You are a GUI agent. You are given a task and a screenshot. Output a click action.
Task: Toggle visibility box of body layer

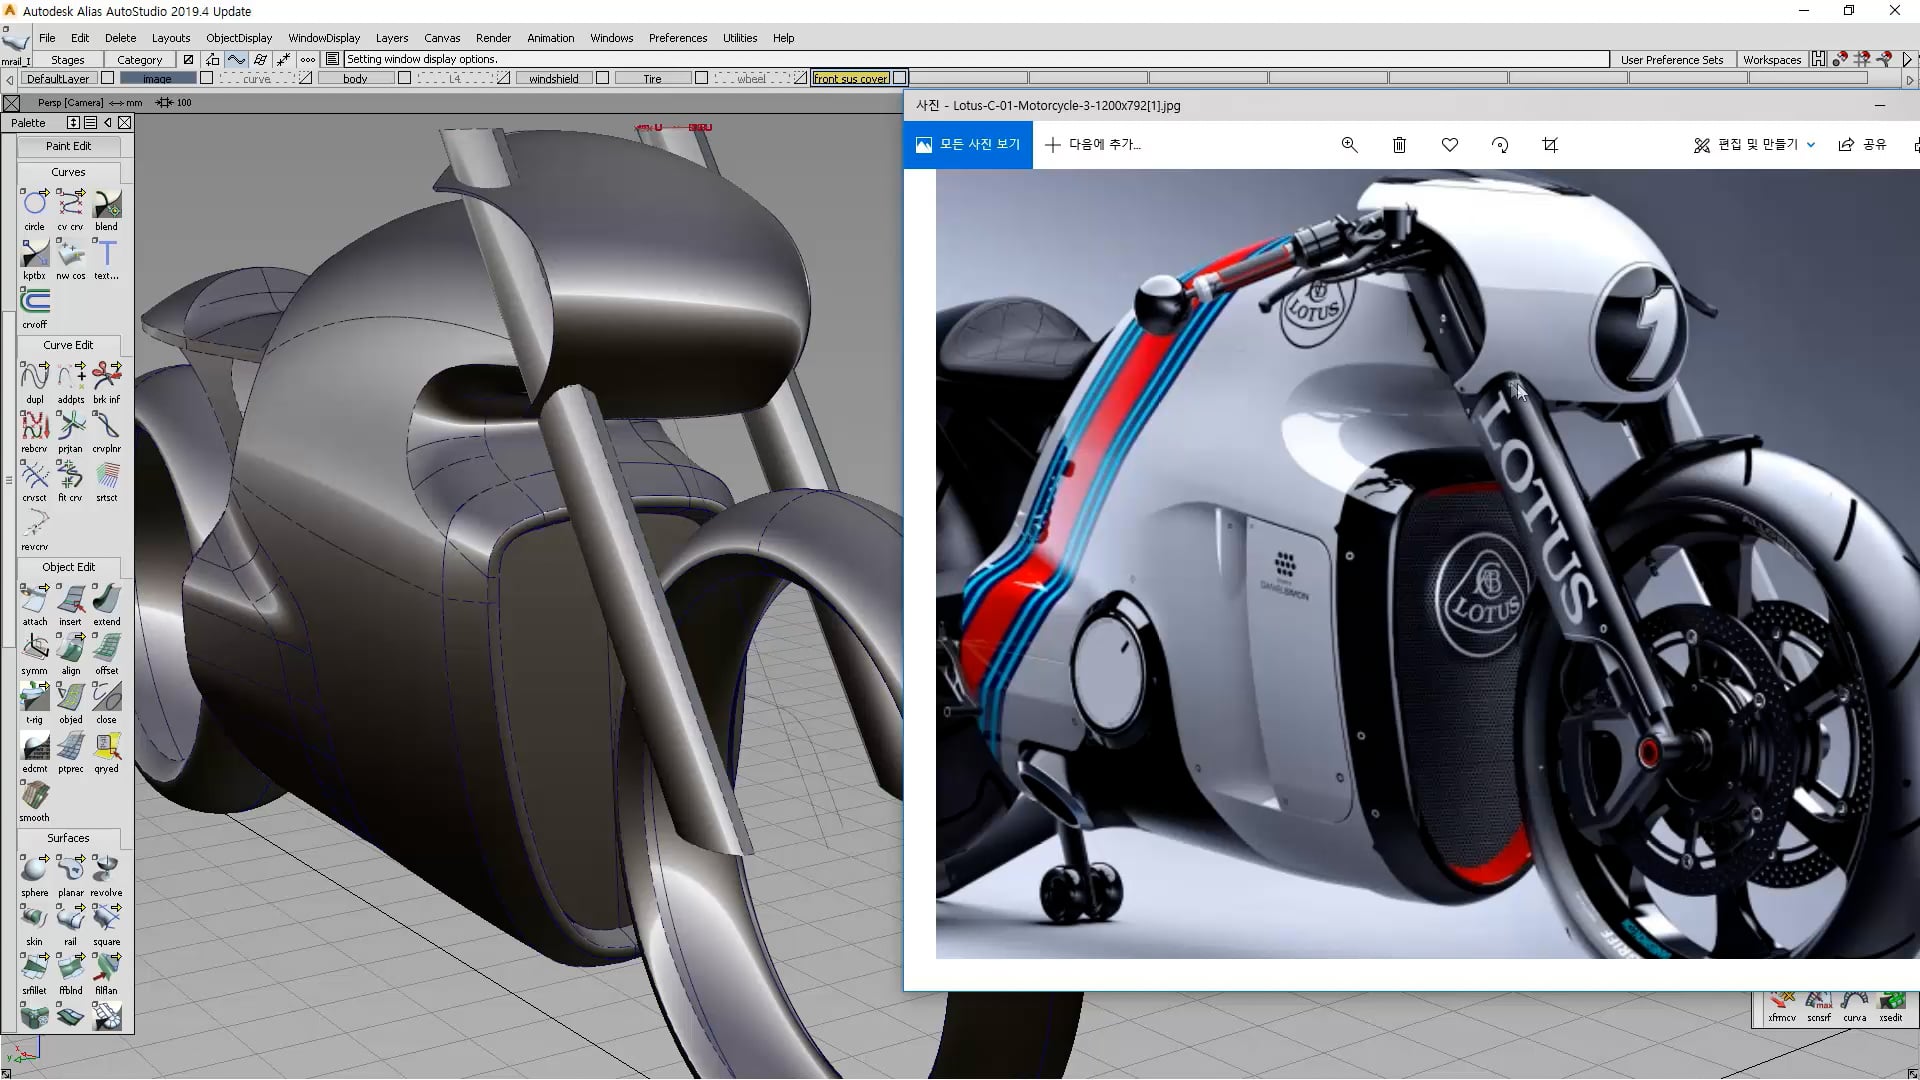(x=405, y=78)
